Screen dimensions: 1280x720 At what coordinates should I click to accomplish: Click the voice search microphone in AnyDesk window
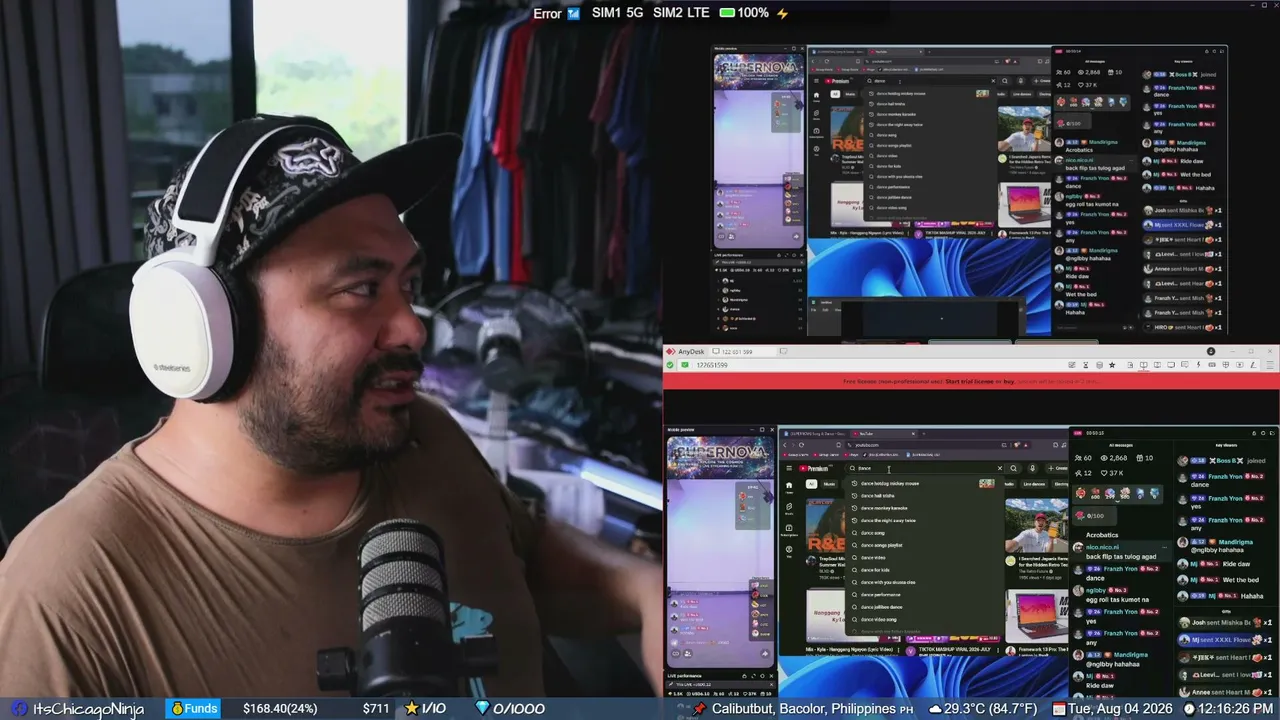click(x=1033, y=468)
